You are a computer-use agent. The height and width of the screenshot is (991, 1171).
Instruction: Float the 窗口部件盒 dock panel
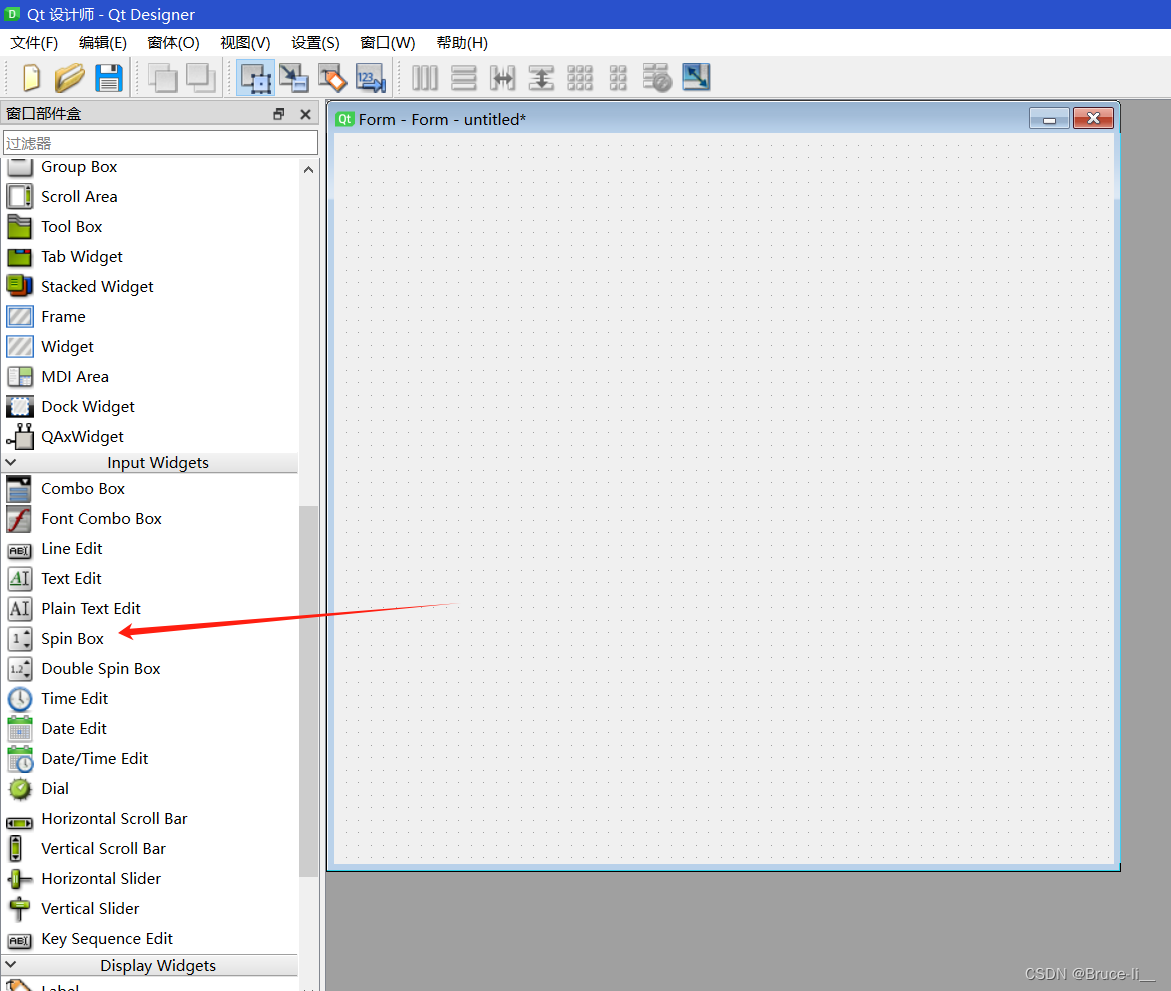279,114
